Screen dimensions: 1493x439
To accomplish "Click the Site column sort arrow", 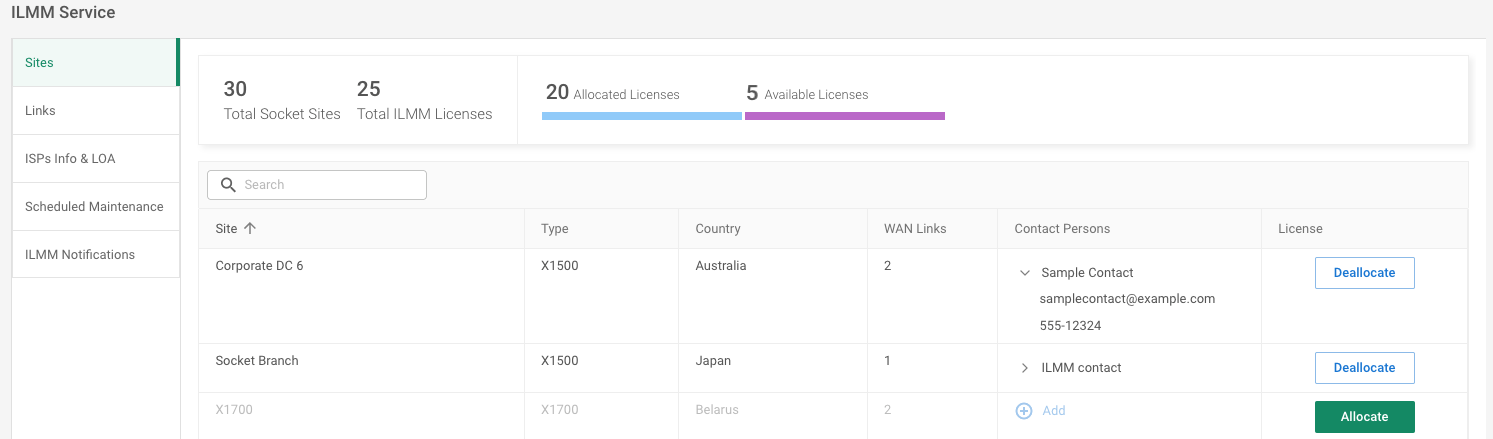I will 250,229.
